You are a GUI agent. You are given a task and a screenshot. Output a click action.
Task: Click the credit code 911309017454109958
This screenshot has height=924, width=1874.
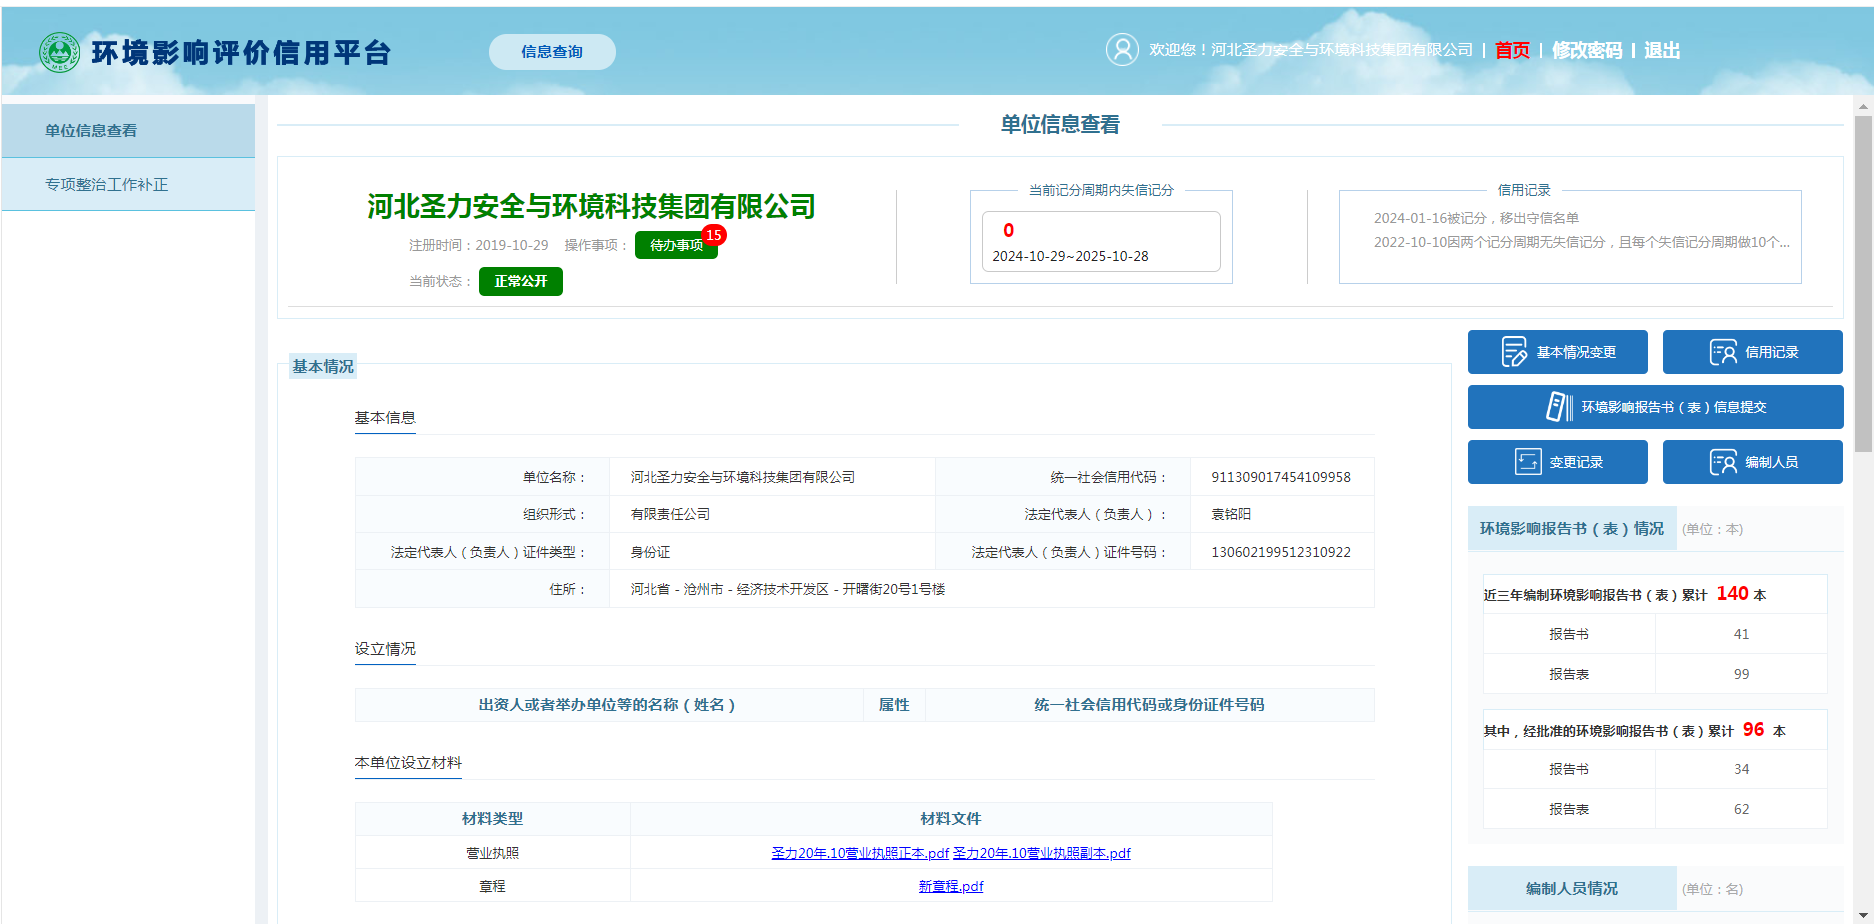pyautogui.click(x=1281, y=477)
